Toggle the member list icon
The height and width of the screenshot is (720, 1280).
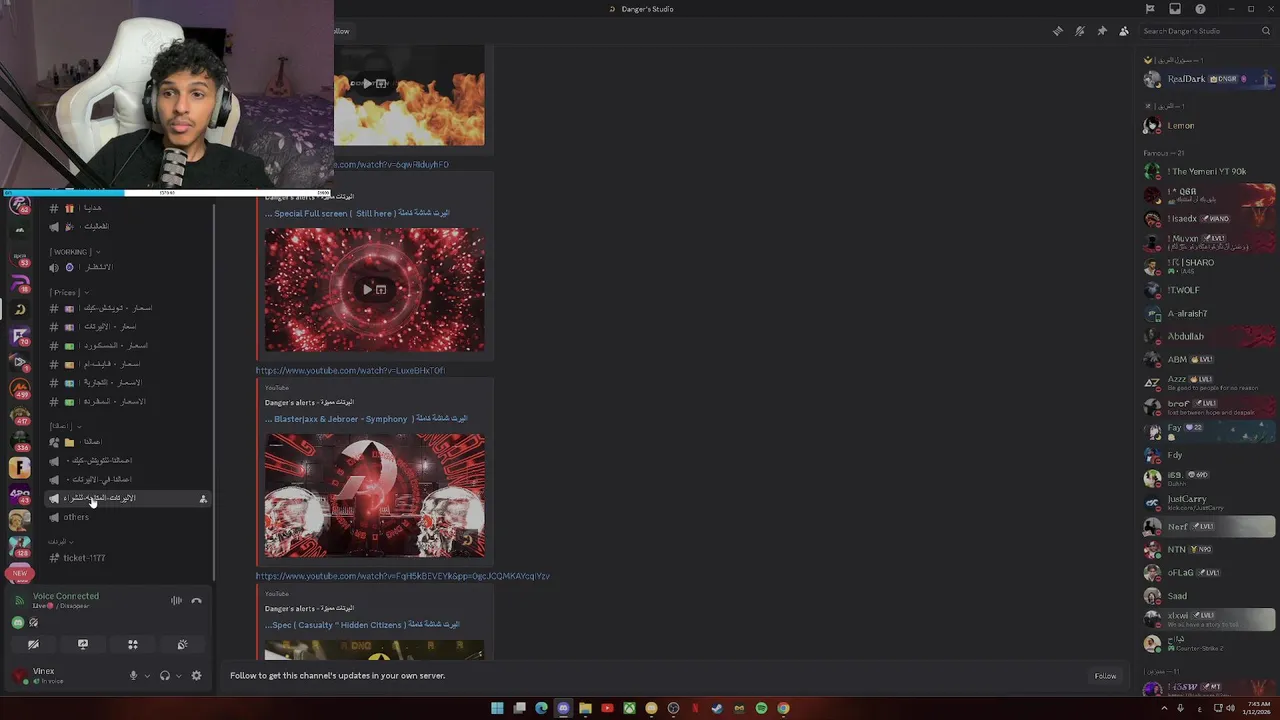(1124, 31)
